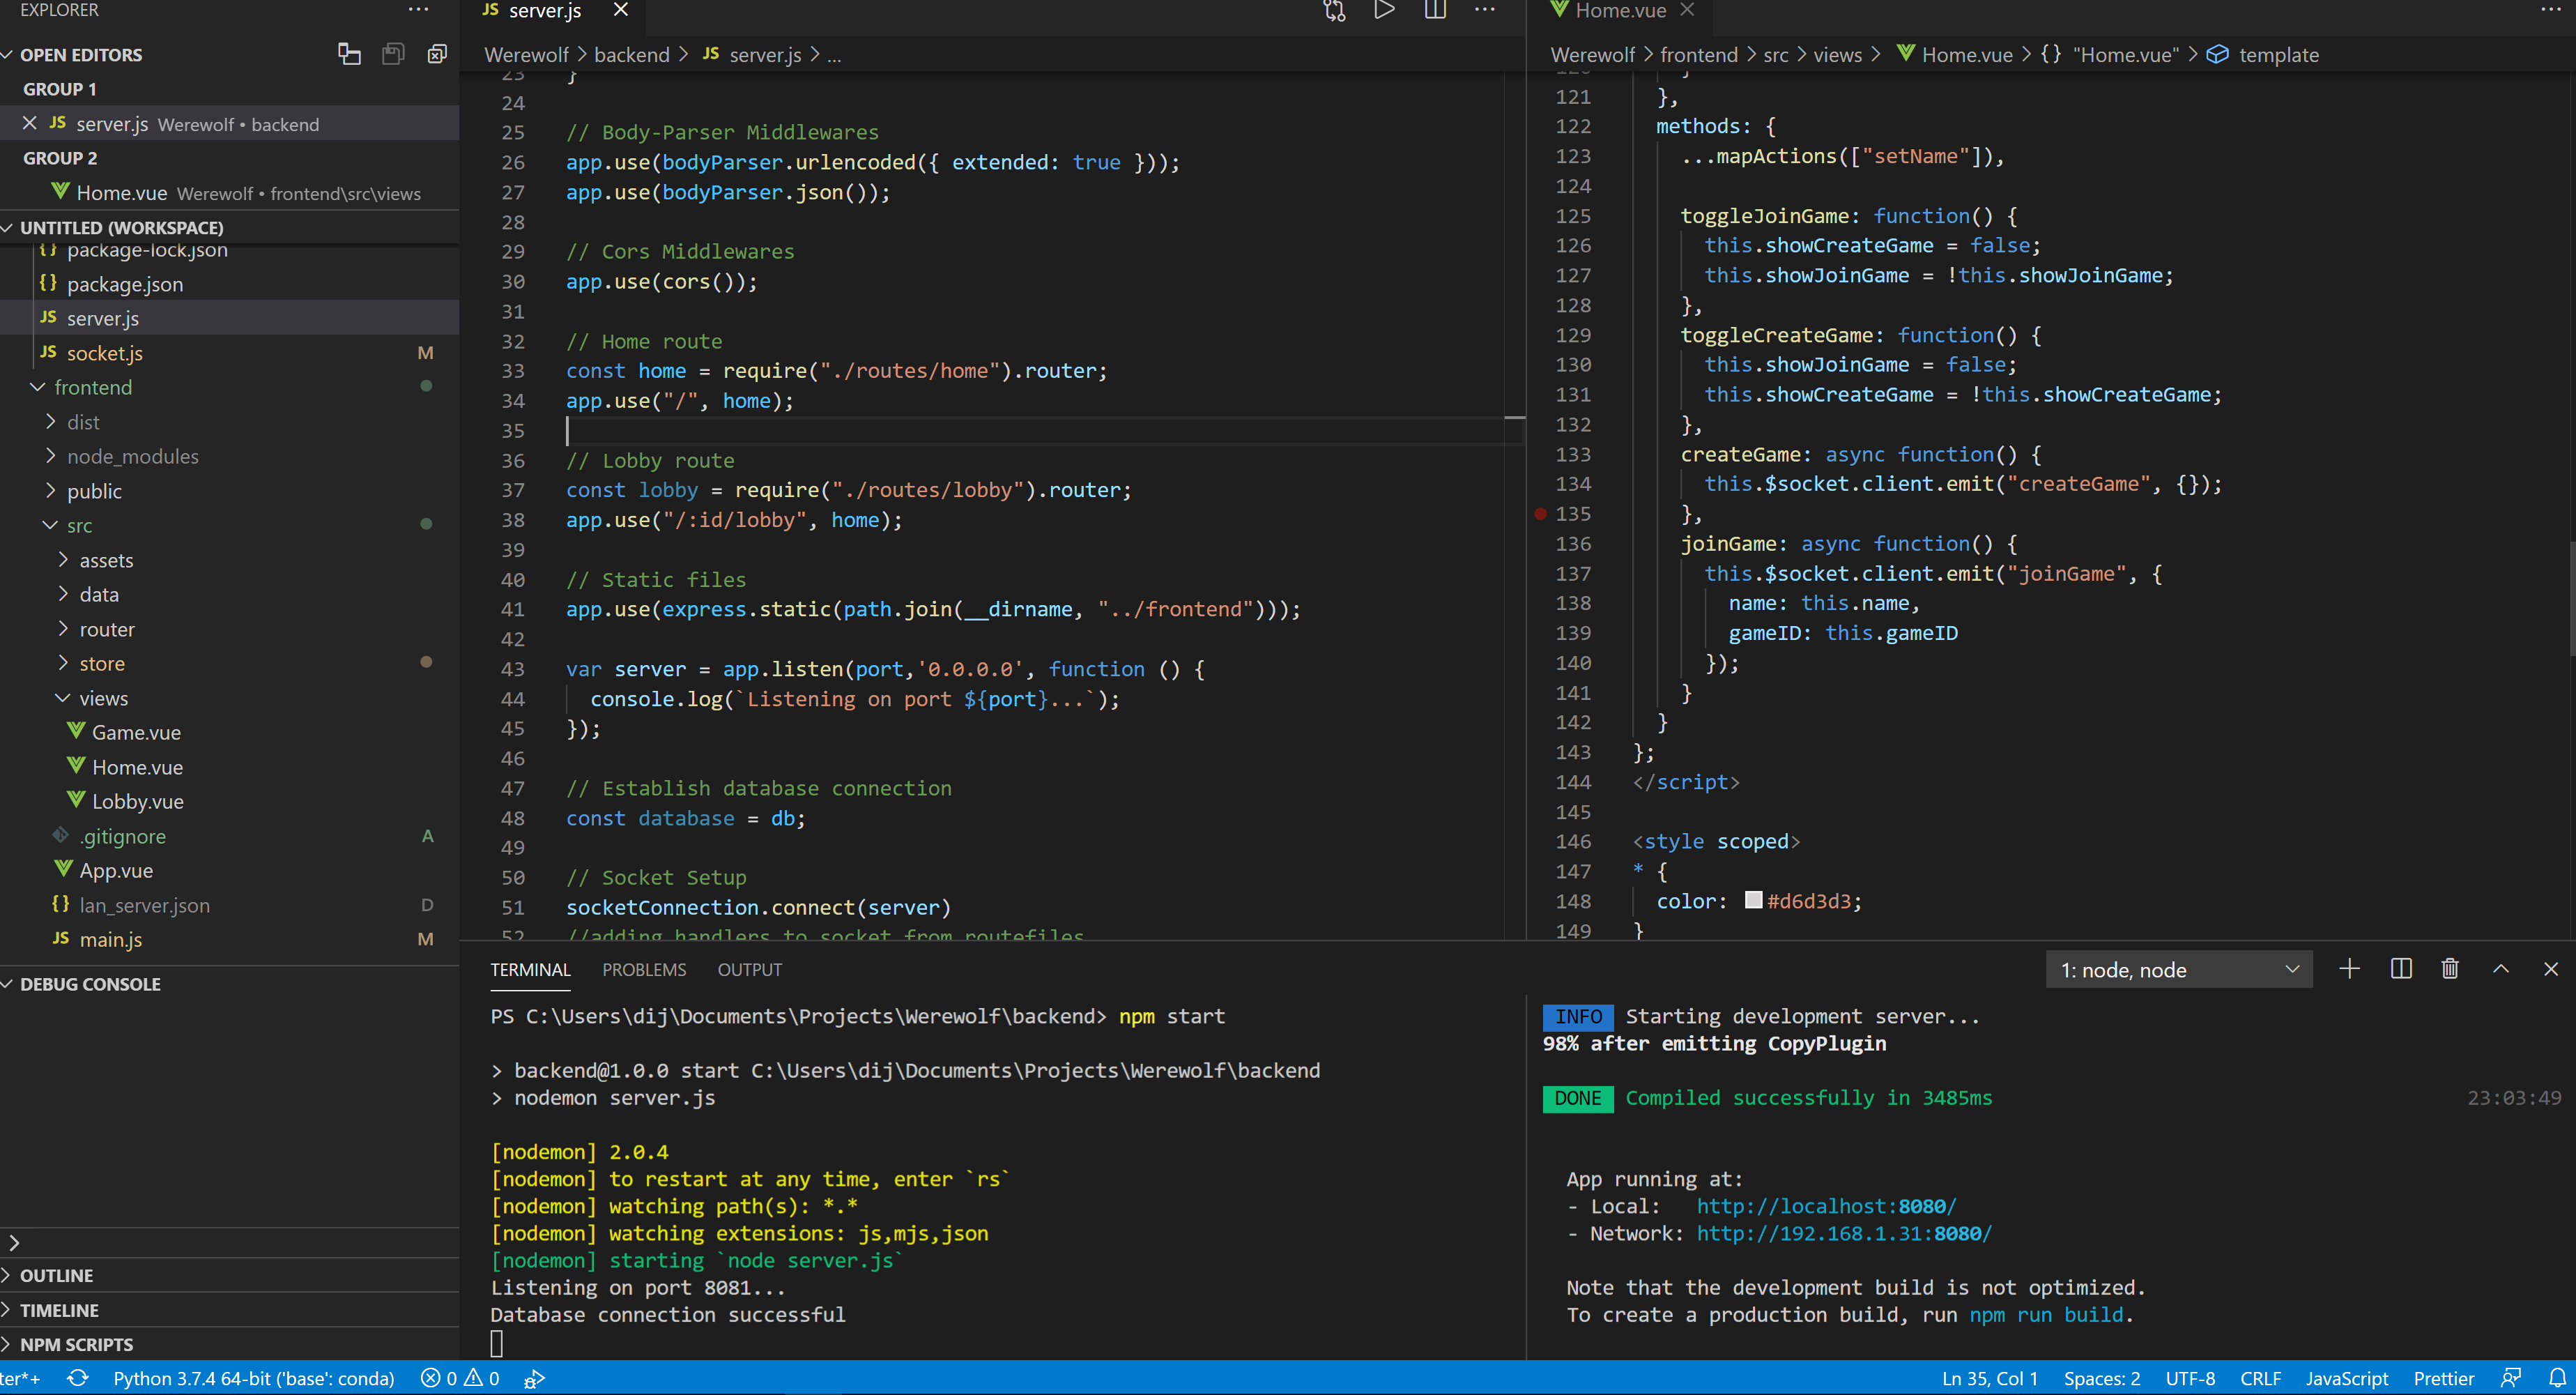Expand the node_modules folder
2576x1395 pixels.
click(x=132, y=456)
